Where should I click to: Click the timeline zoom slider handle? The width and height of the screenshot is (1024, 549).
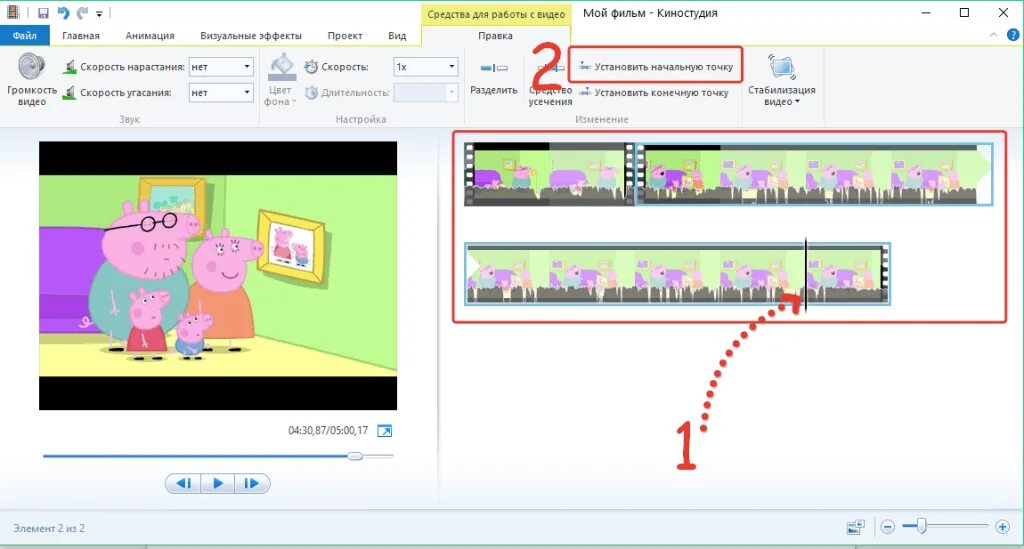(921, 525)
